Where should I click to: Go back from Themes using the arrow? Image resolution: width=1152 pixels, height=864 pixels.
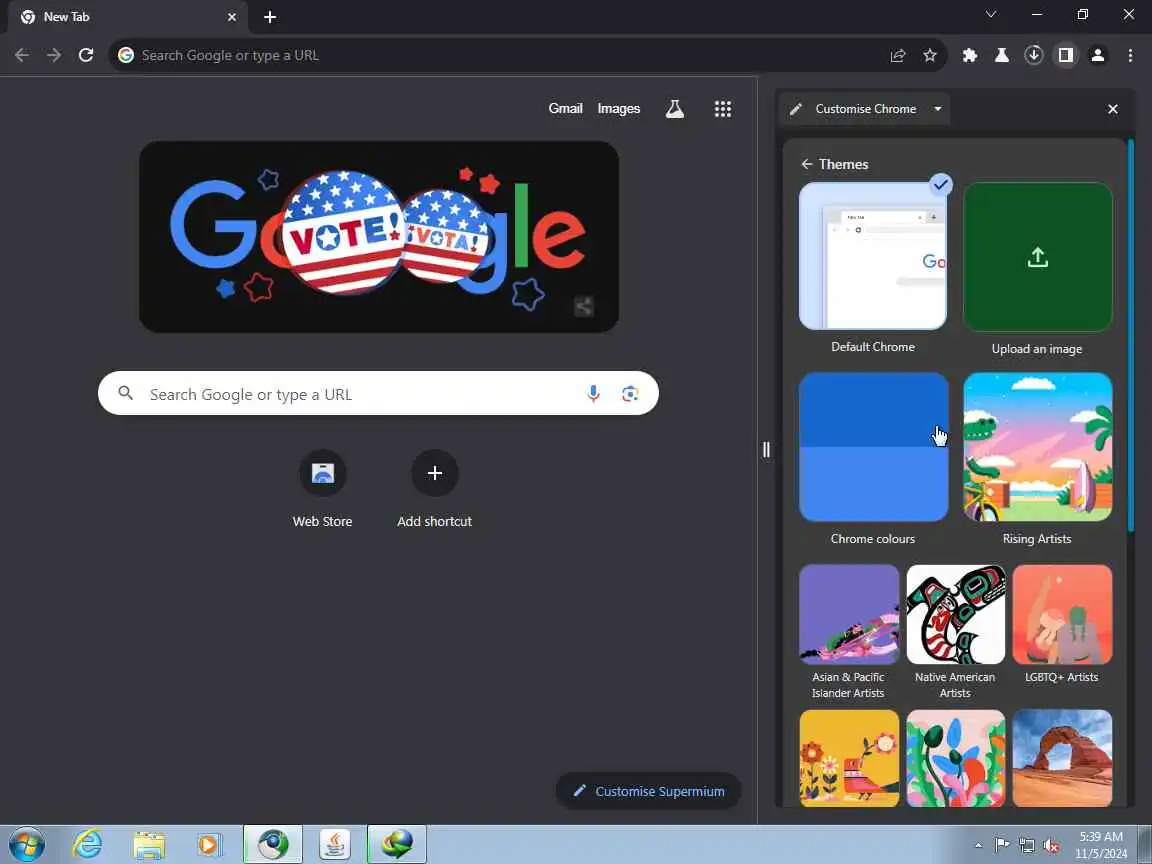point(807,164)
